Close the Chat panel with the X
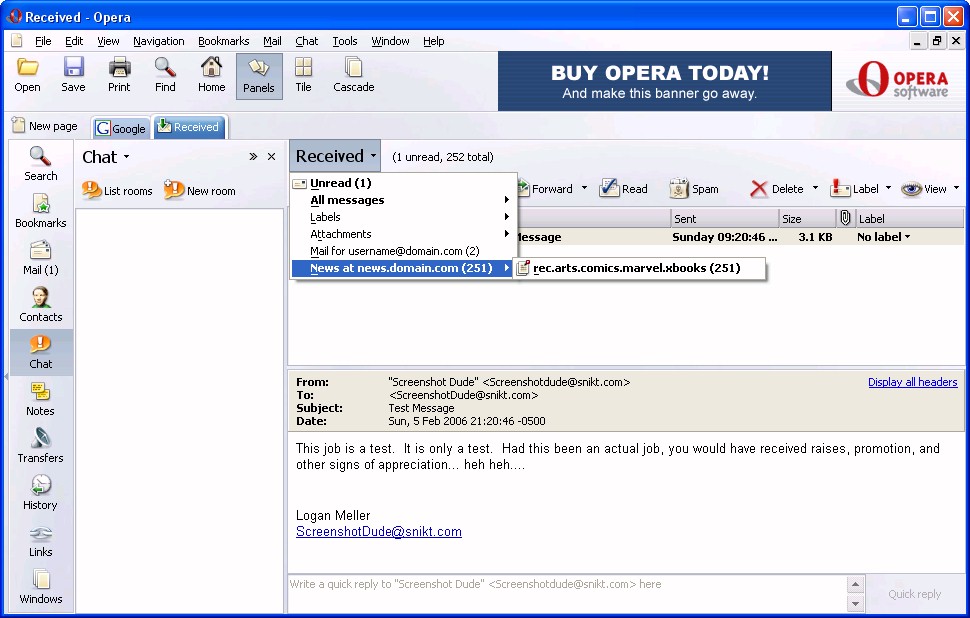Viewport: 970px width, 618px height. (271, 157)
